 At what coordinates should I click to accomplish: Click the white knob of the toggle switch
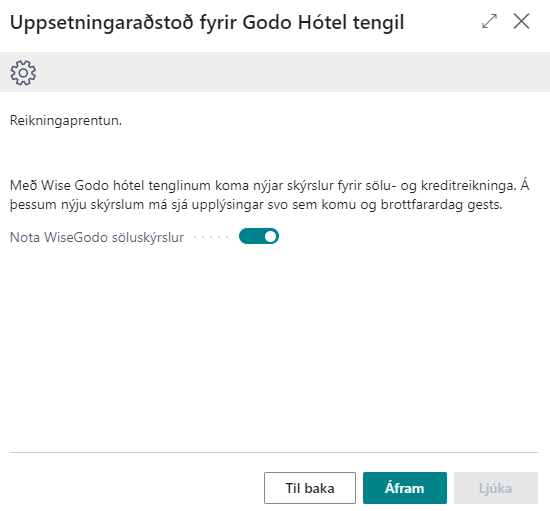click(270, 236)
